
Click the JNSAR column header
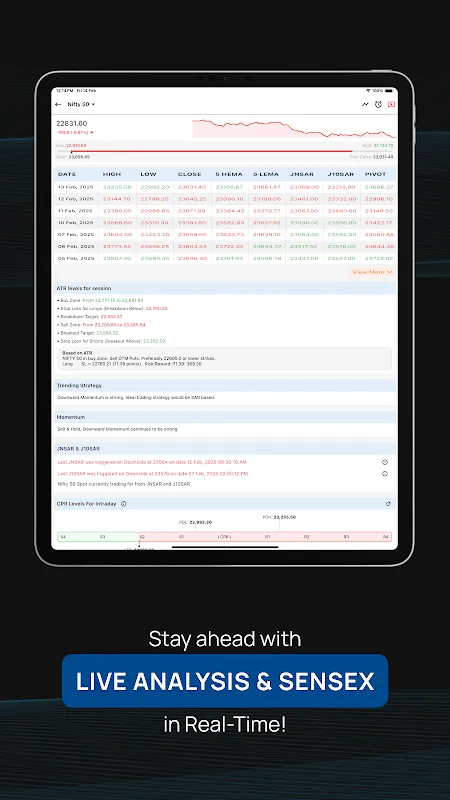click(x=302, y=174)
